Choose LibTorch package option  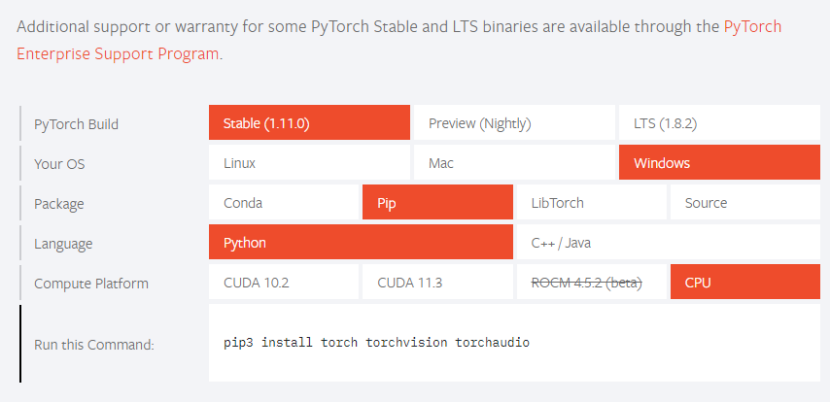(590, 203)
